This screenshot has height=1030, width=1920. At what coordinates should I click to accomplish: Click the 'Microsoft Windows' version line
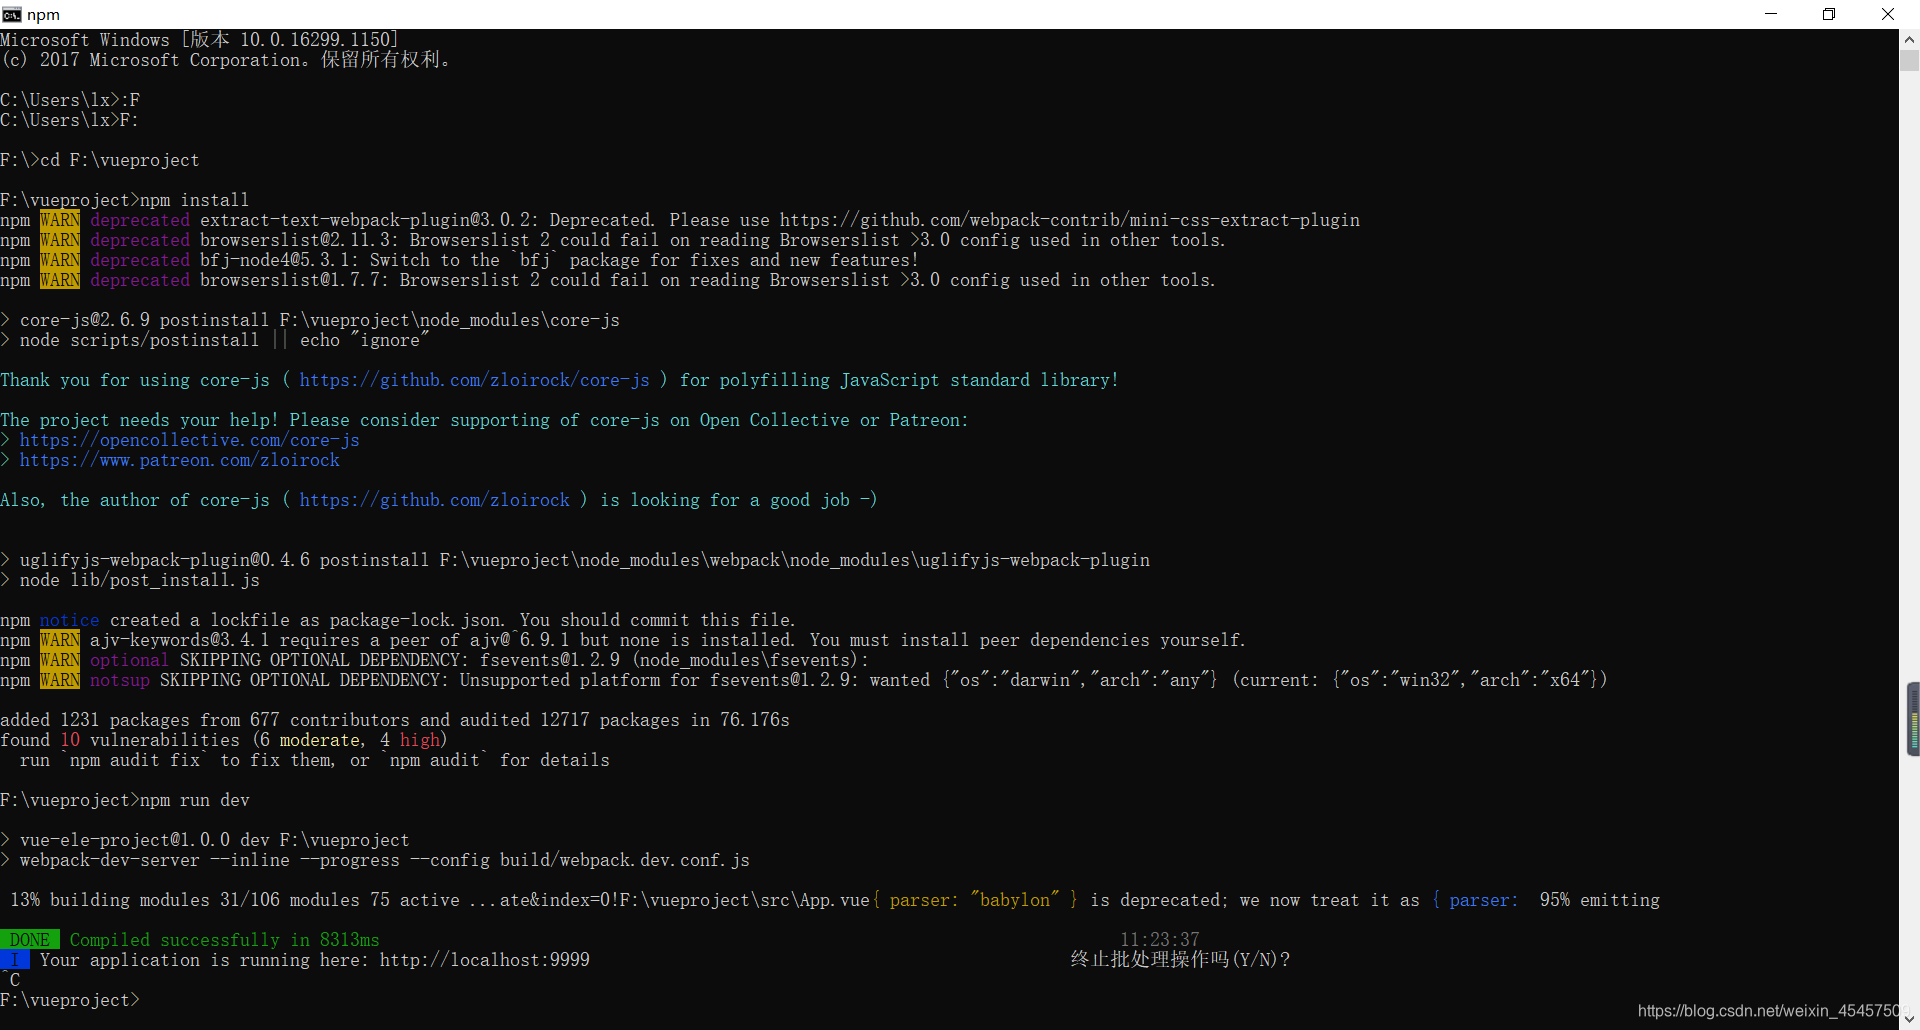coord(200,40)
